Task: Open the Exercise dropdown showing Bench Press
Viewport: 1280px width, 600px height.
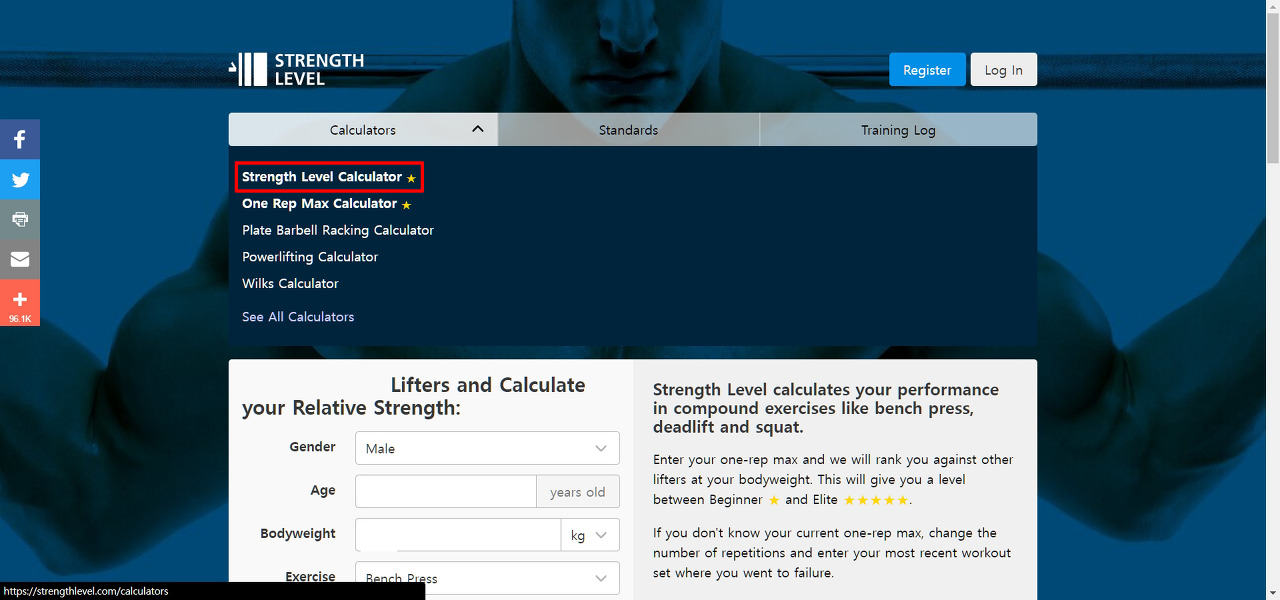Action: click(x=487, y=578)
